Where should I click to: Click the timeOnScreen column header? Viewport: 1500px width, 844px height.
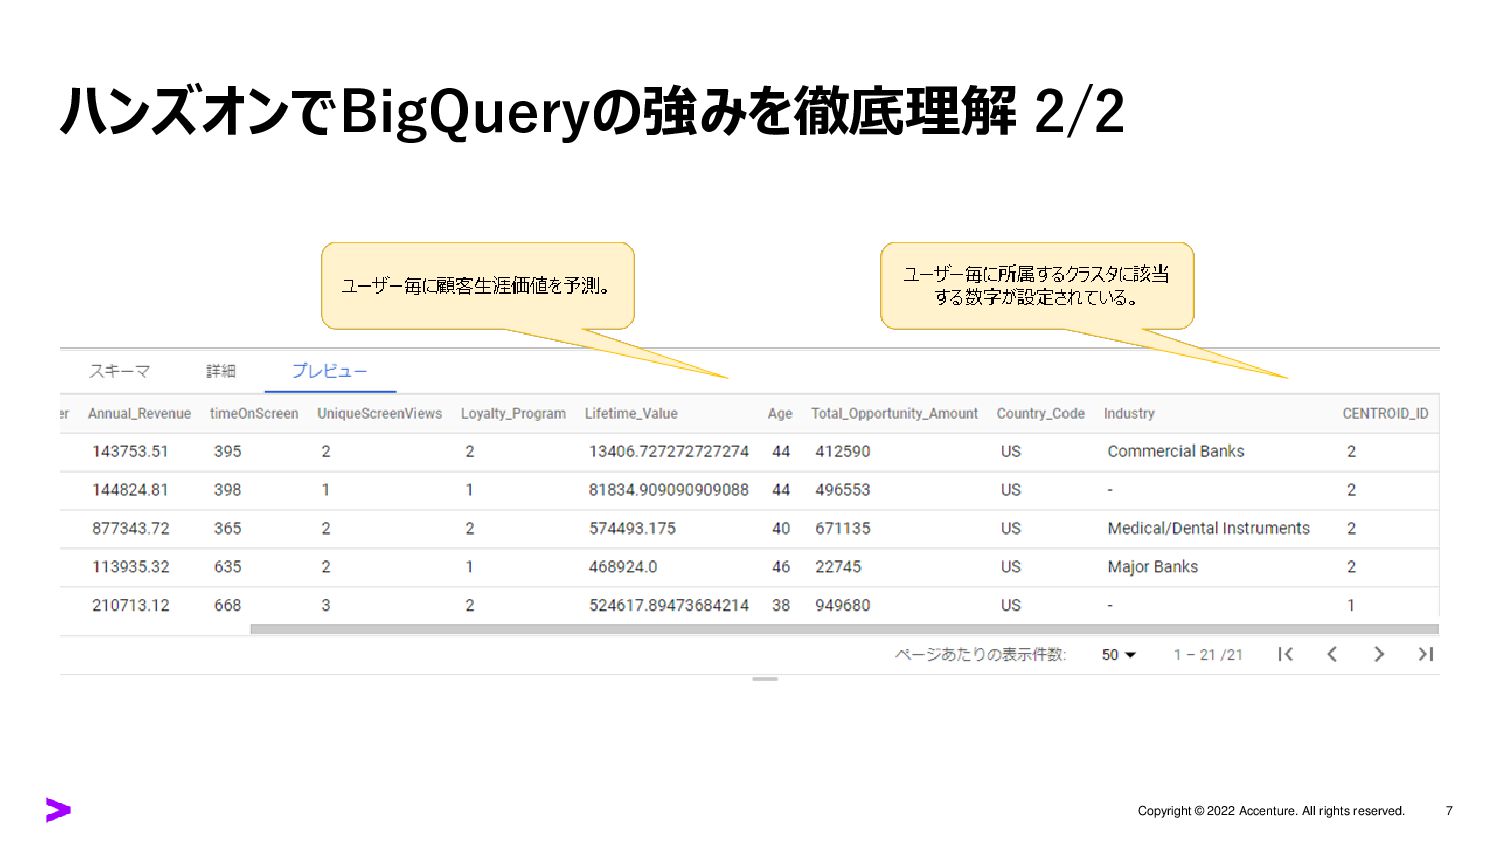click(254, 414)
